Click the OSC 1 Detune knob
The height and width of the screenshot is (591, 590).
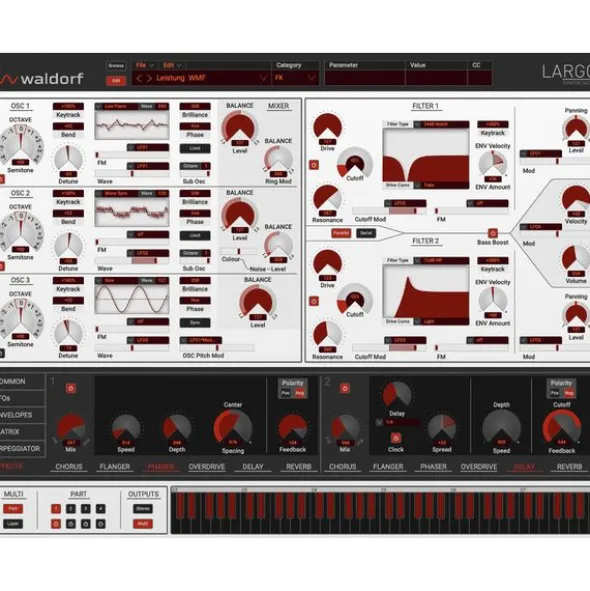pyautogui.click(x=68, y=159)
